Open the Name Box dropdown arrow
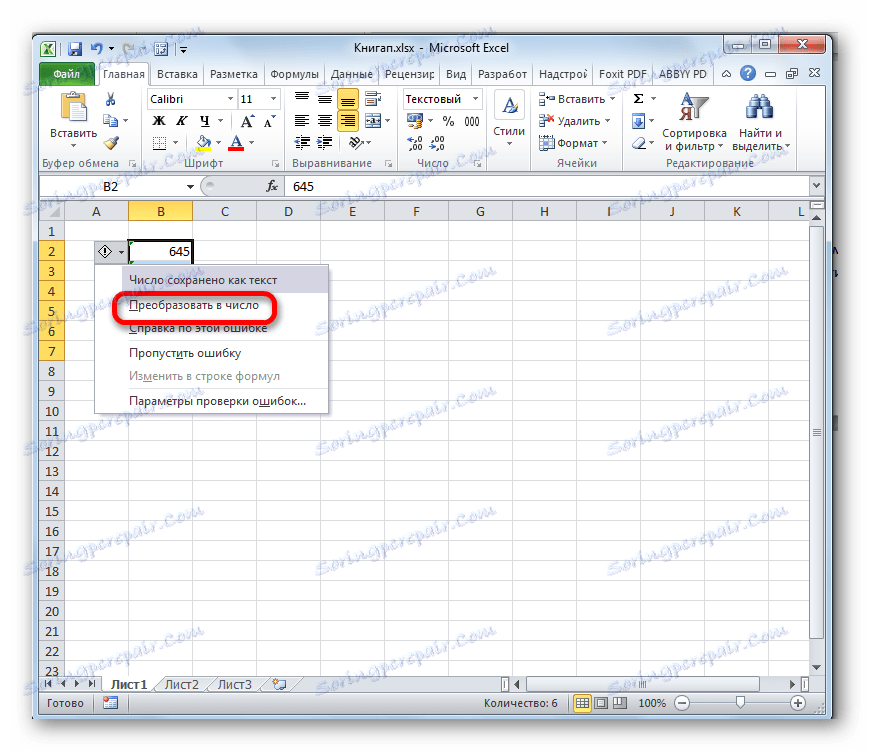Screen dimensions: 870x751 [x=190, y=186]
